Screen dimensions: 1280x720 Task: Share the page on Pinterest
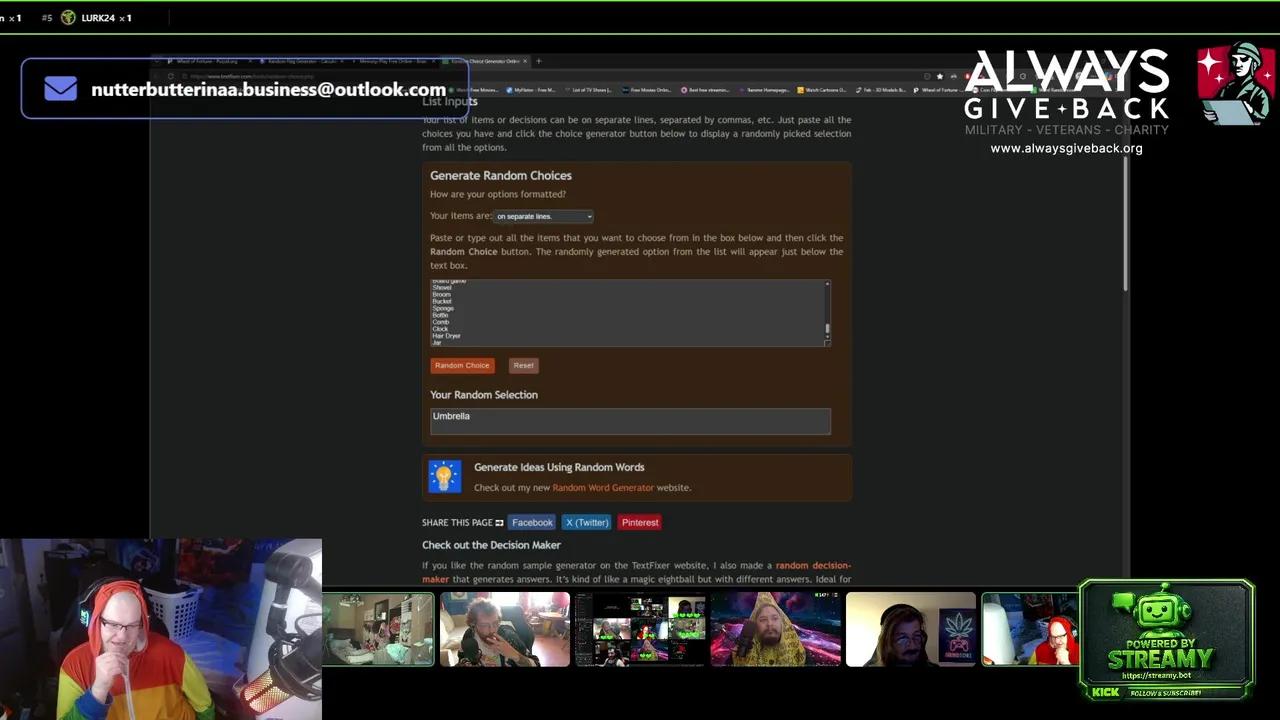pos(640,522)
